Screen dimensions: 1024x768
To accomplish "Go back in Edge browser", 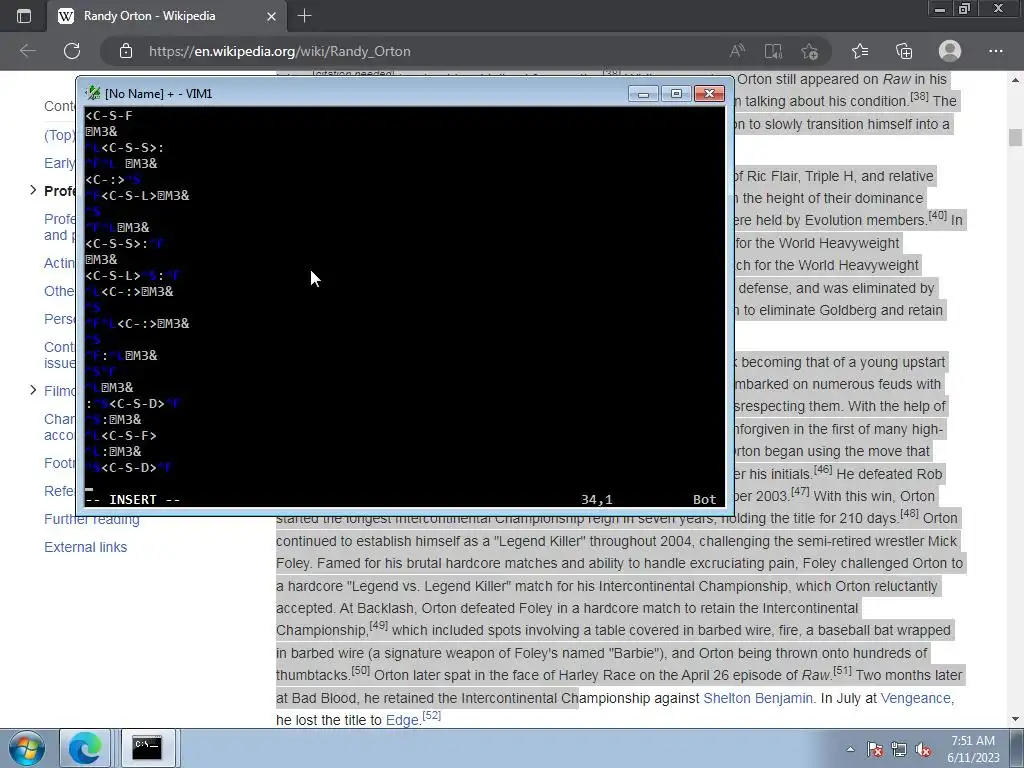I will pos(27,51).
